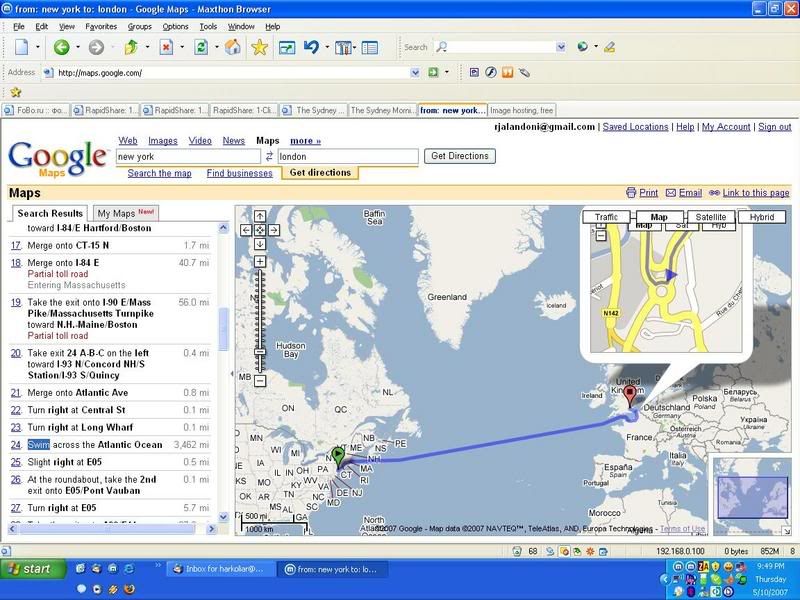Click the Print printer icon

point(631,192)
